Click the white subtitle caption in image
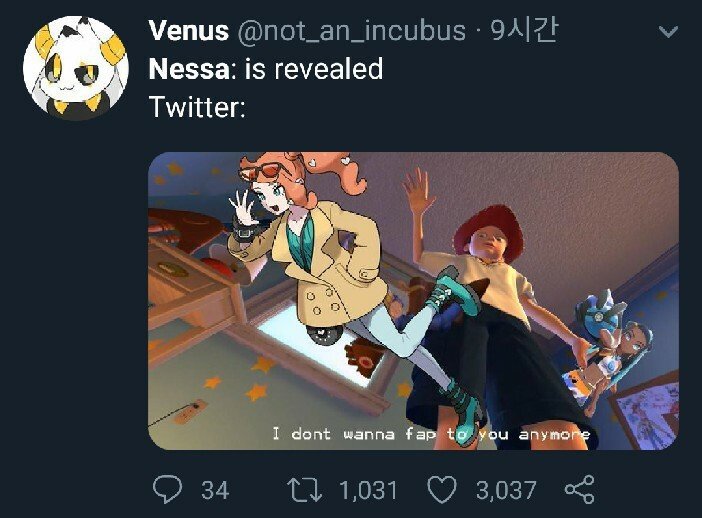 click(431, 434)
